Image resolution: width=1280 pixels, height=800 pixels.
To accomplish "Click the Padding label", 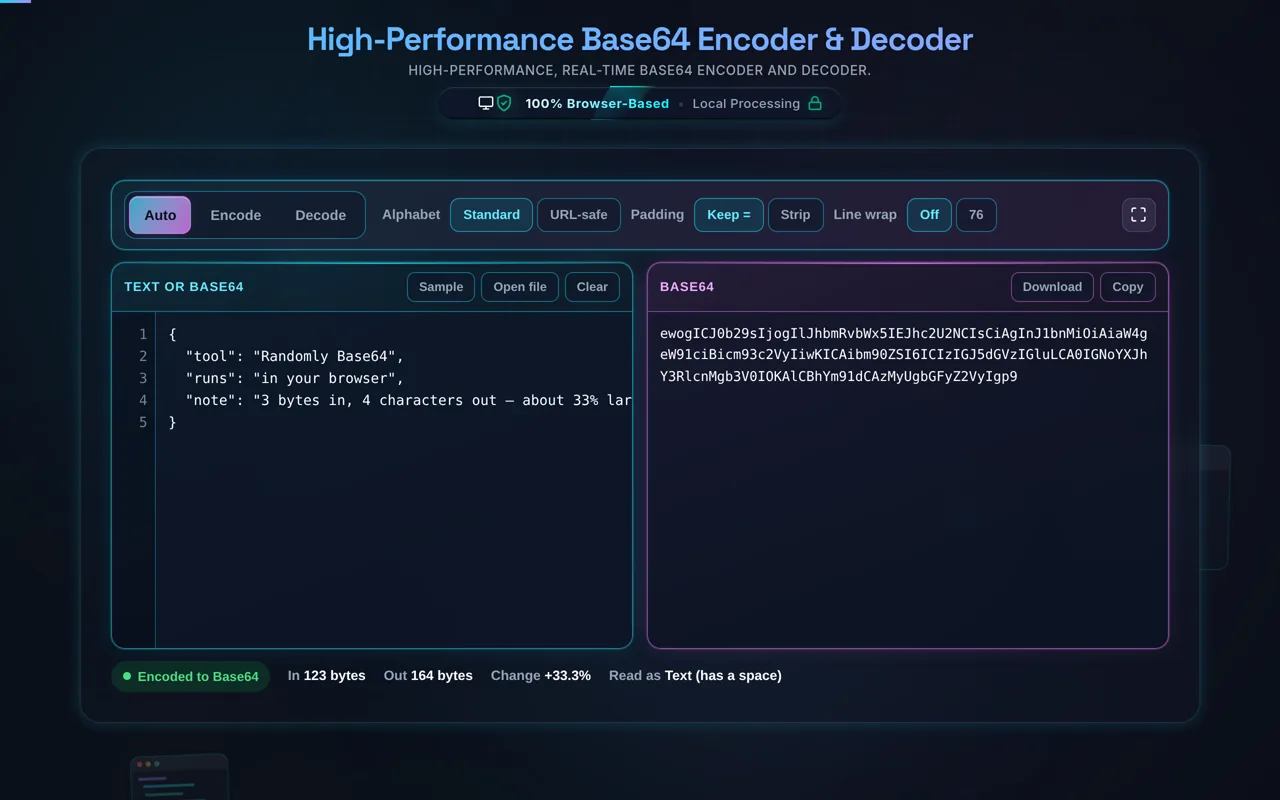I will (x=657, y=215).
